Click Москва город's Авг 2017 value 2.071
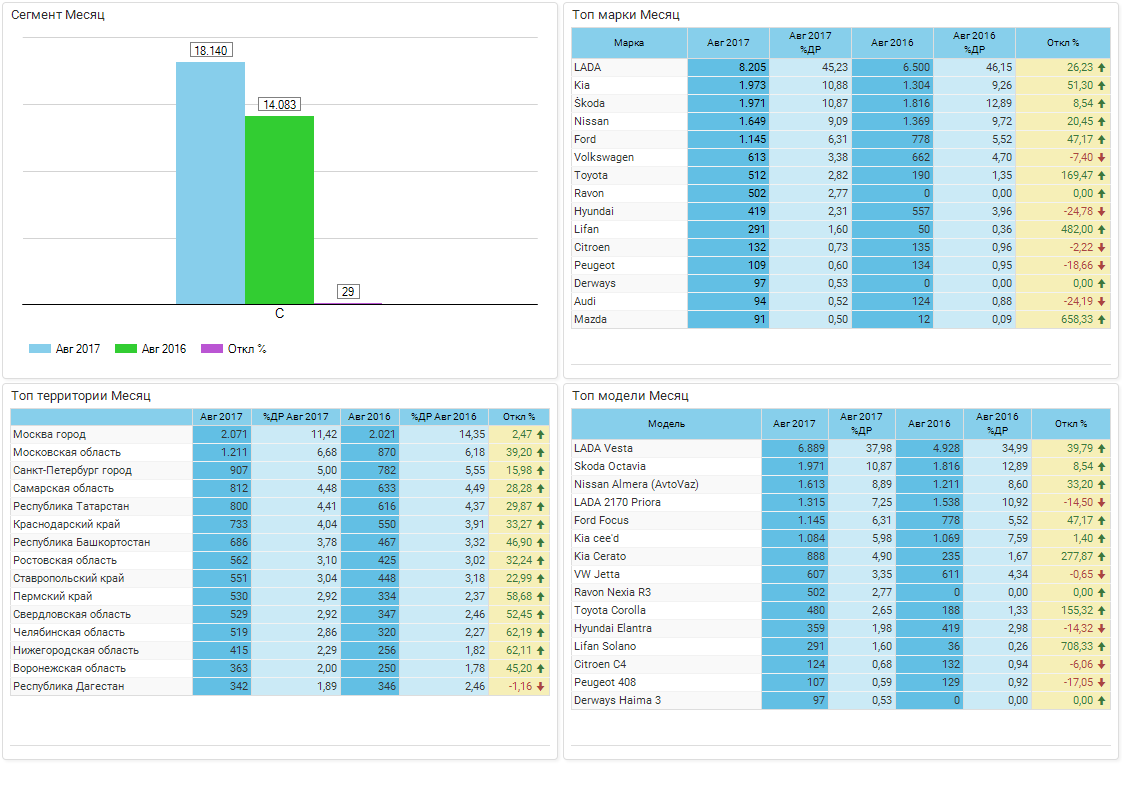 pos(222,434)
